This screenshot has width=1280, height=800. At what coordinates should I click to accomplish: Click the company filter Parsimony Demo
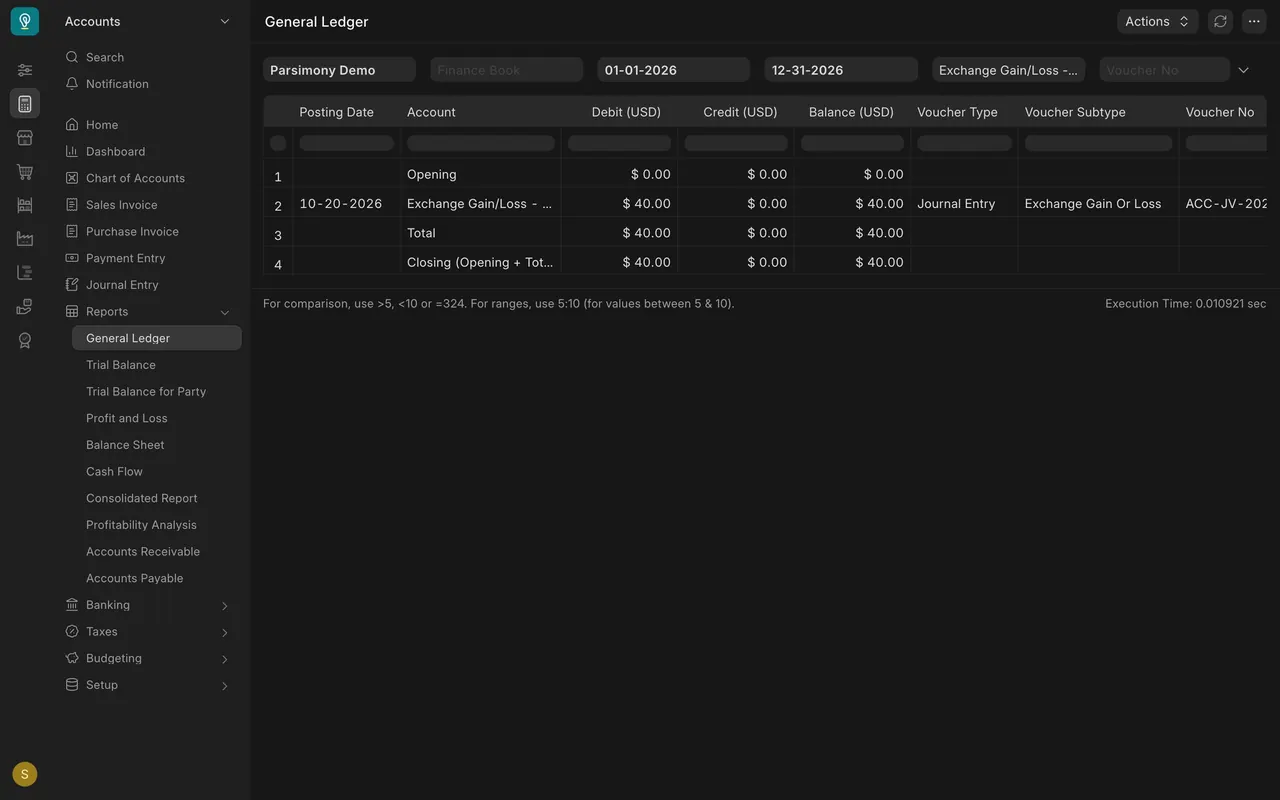point(339,70)
